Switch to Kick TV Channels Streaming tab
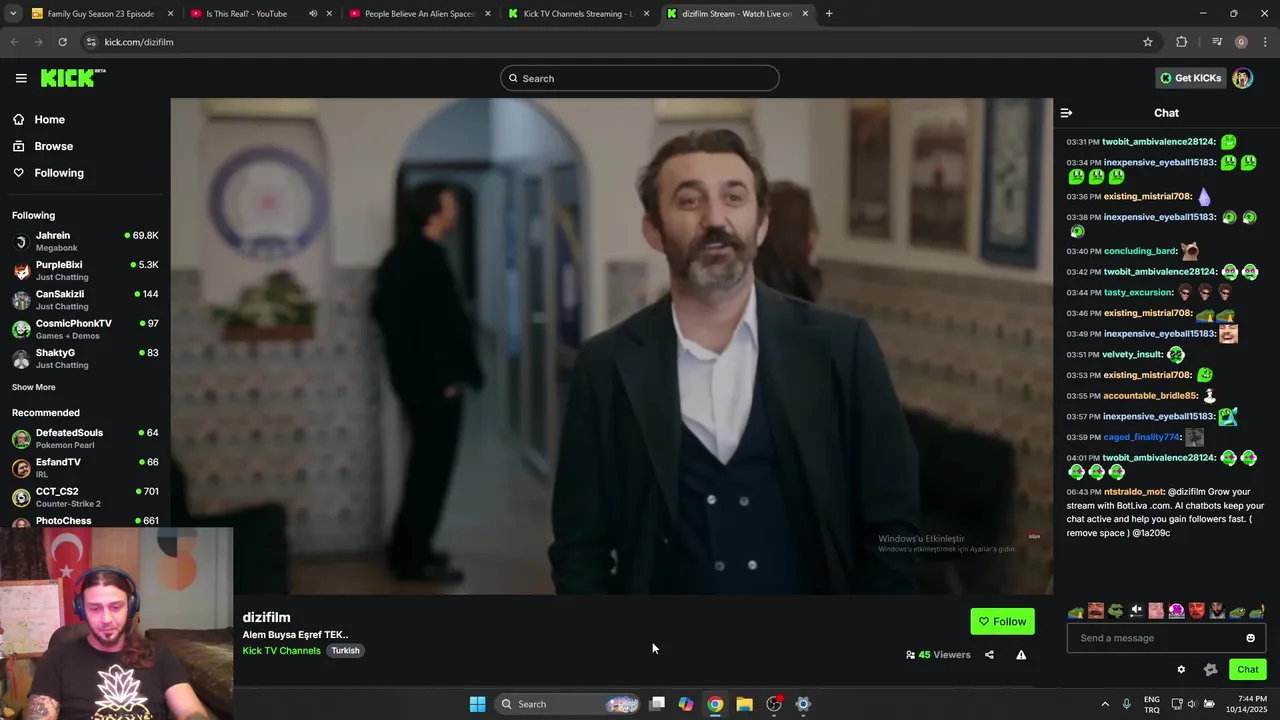This screenshot has height=720, width=1280. (578, 14)
